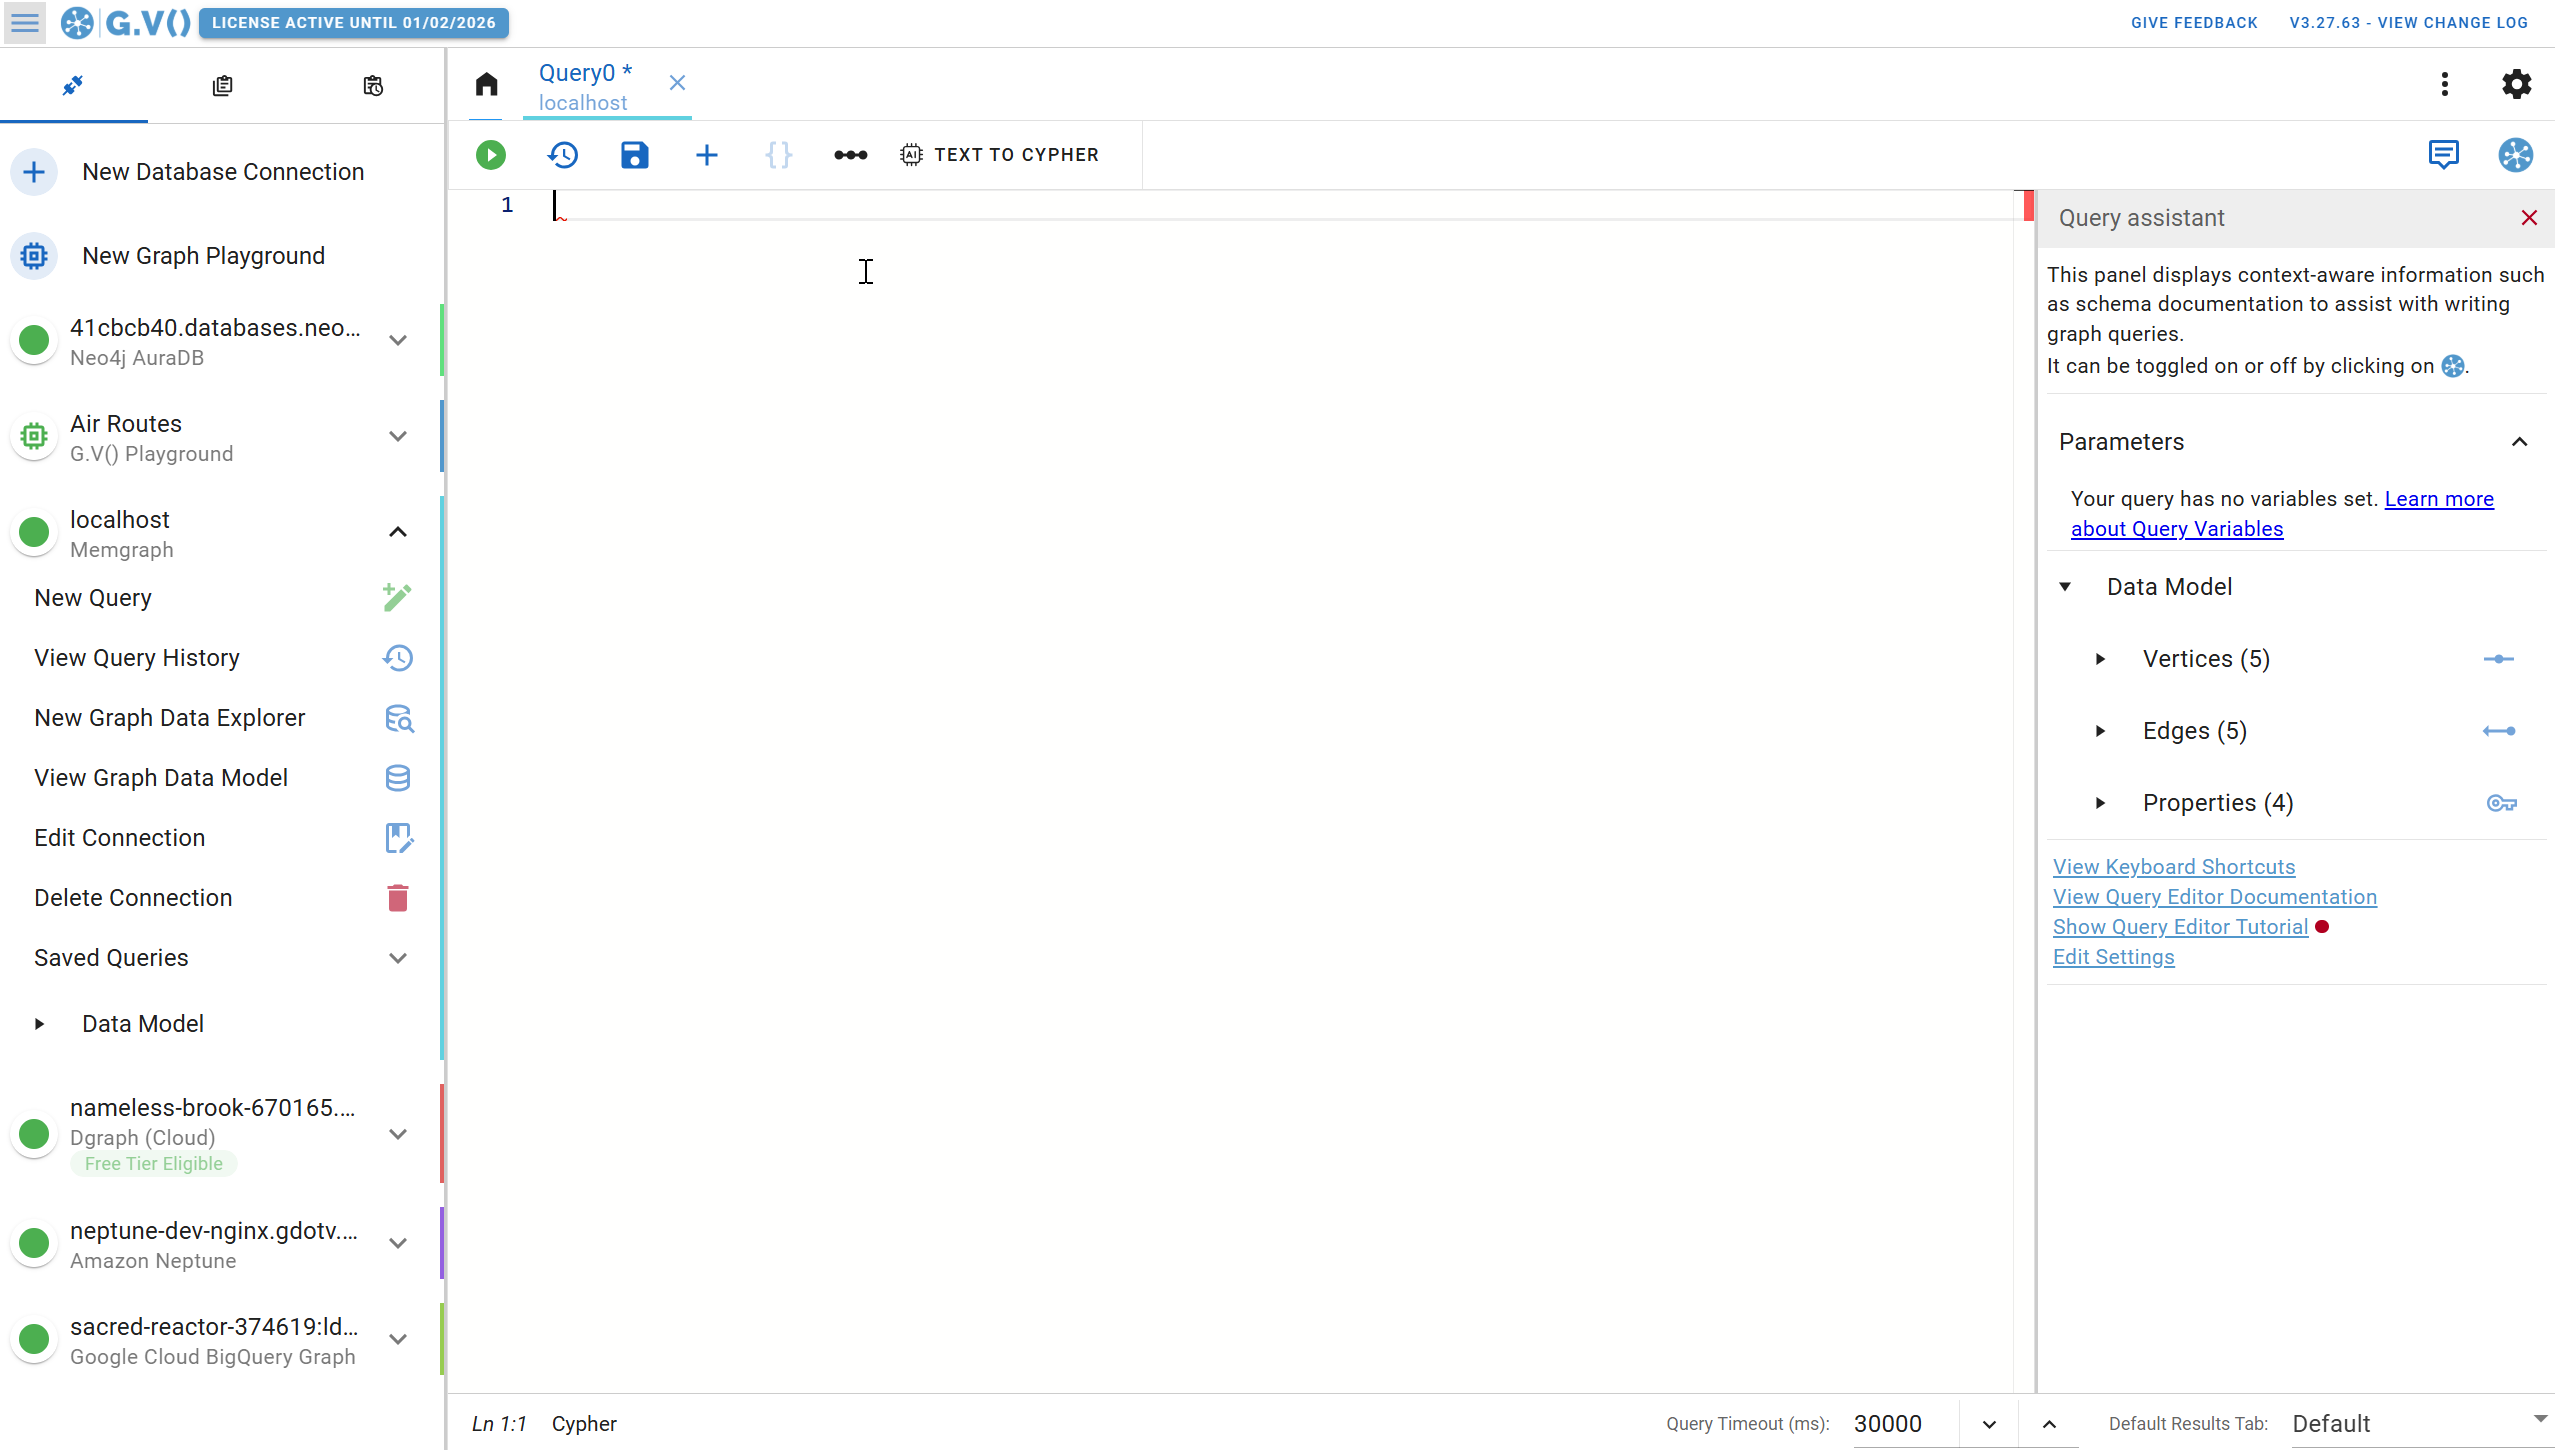Click the key icon beside Properties
This screenshot has height=1450, width=2555.
pos(2501,803)
